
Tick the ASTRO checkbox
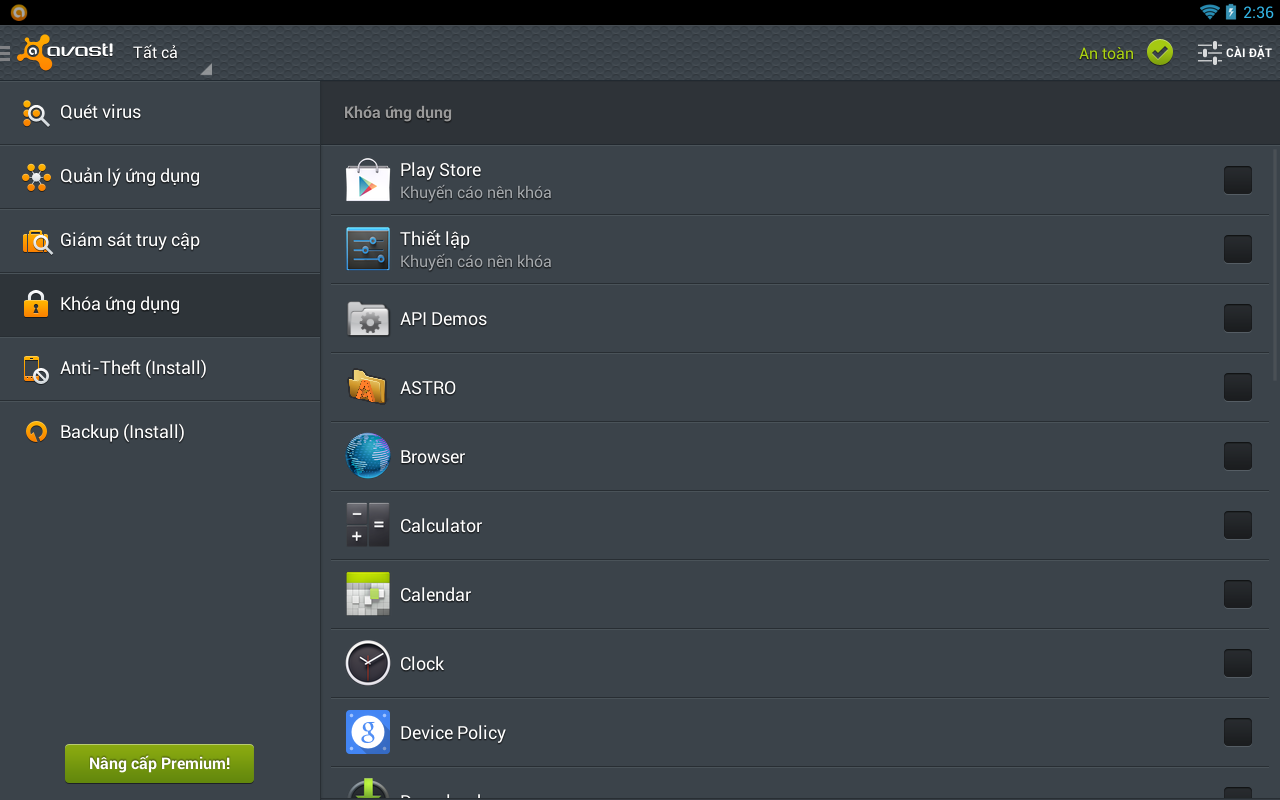[1238, 387]
